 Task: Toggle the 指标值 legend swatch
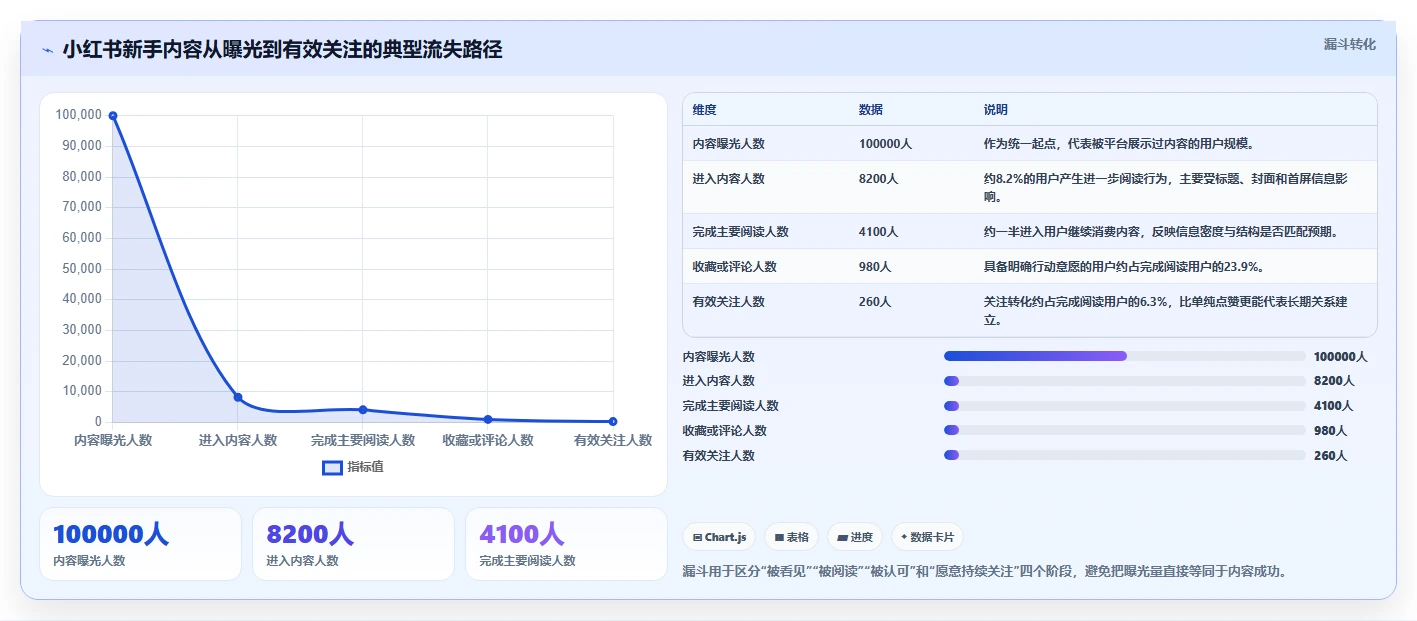coord(332,467)
